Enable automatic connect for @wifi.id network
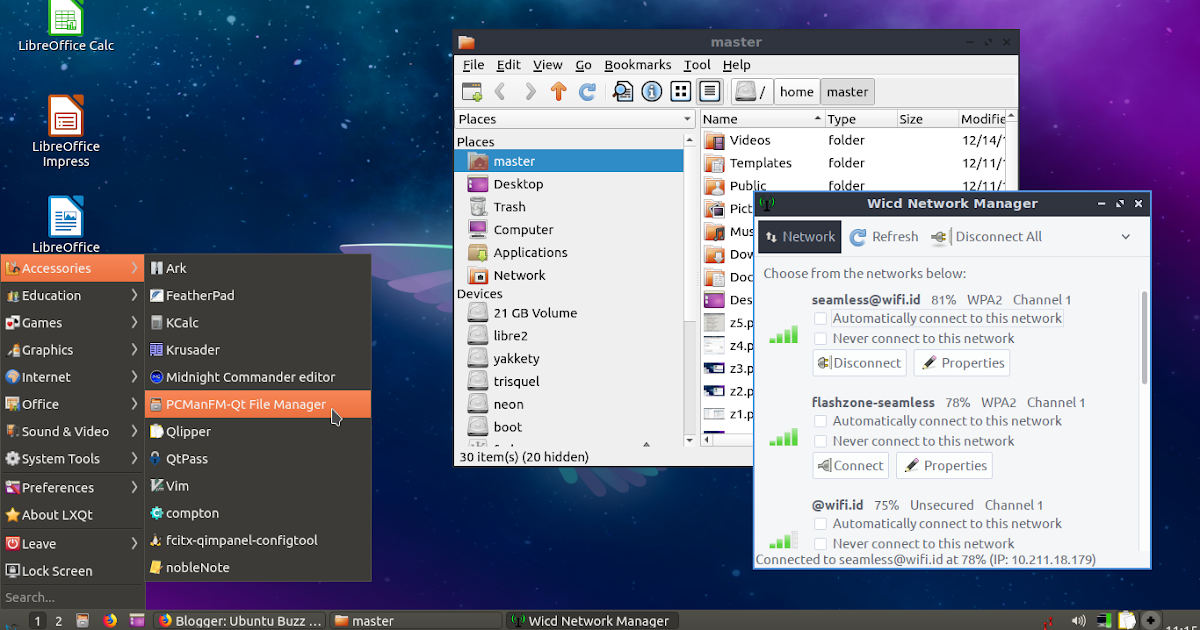 pos(821,523)
